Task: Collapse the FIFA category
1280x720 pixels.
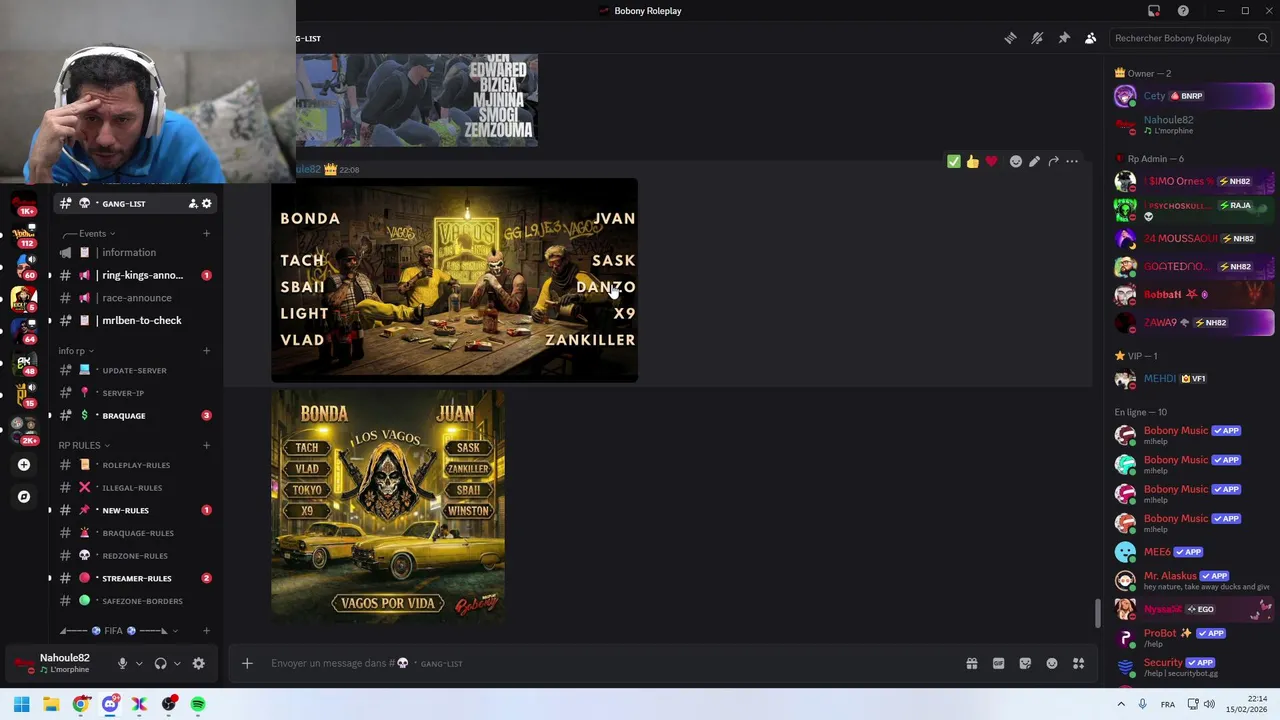Action: (x=119, y=631)
